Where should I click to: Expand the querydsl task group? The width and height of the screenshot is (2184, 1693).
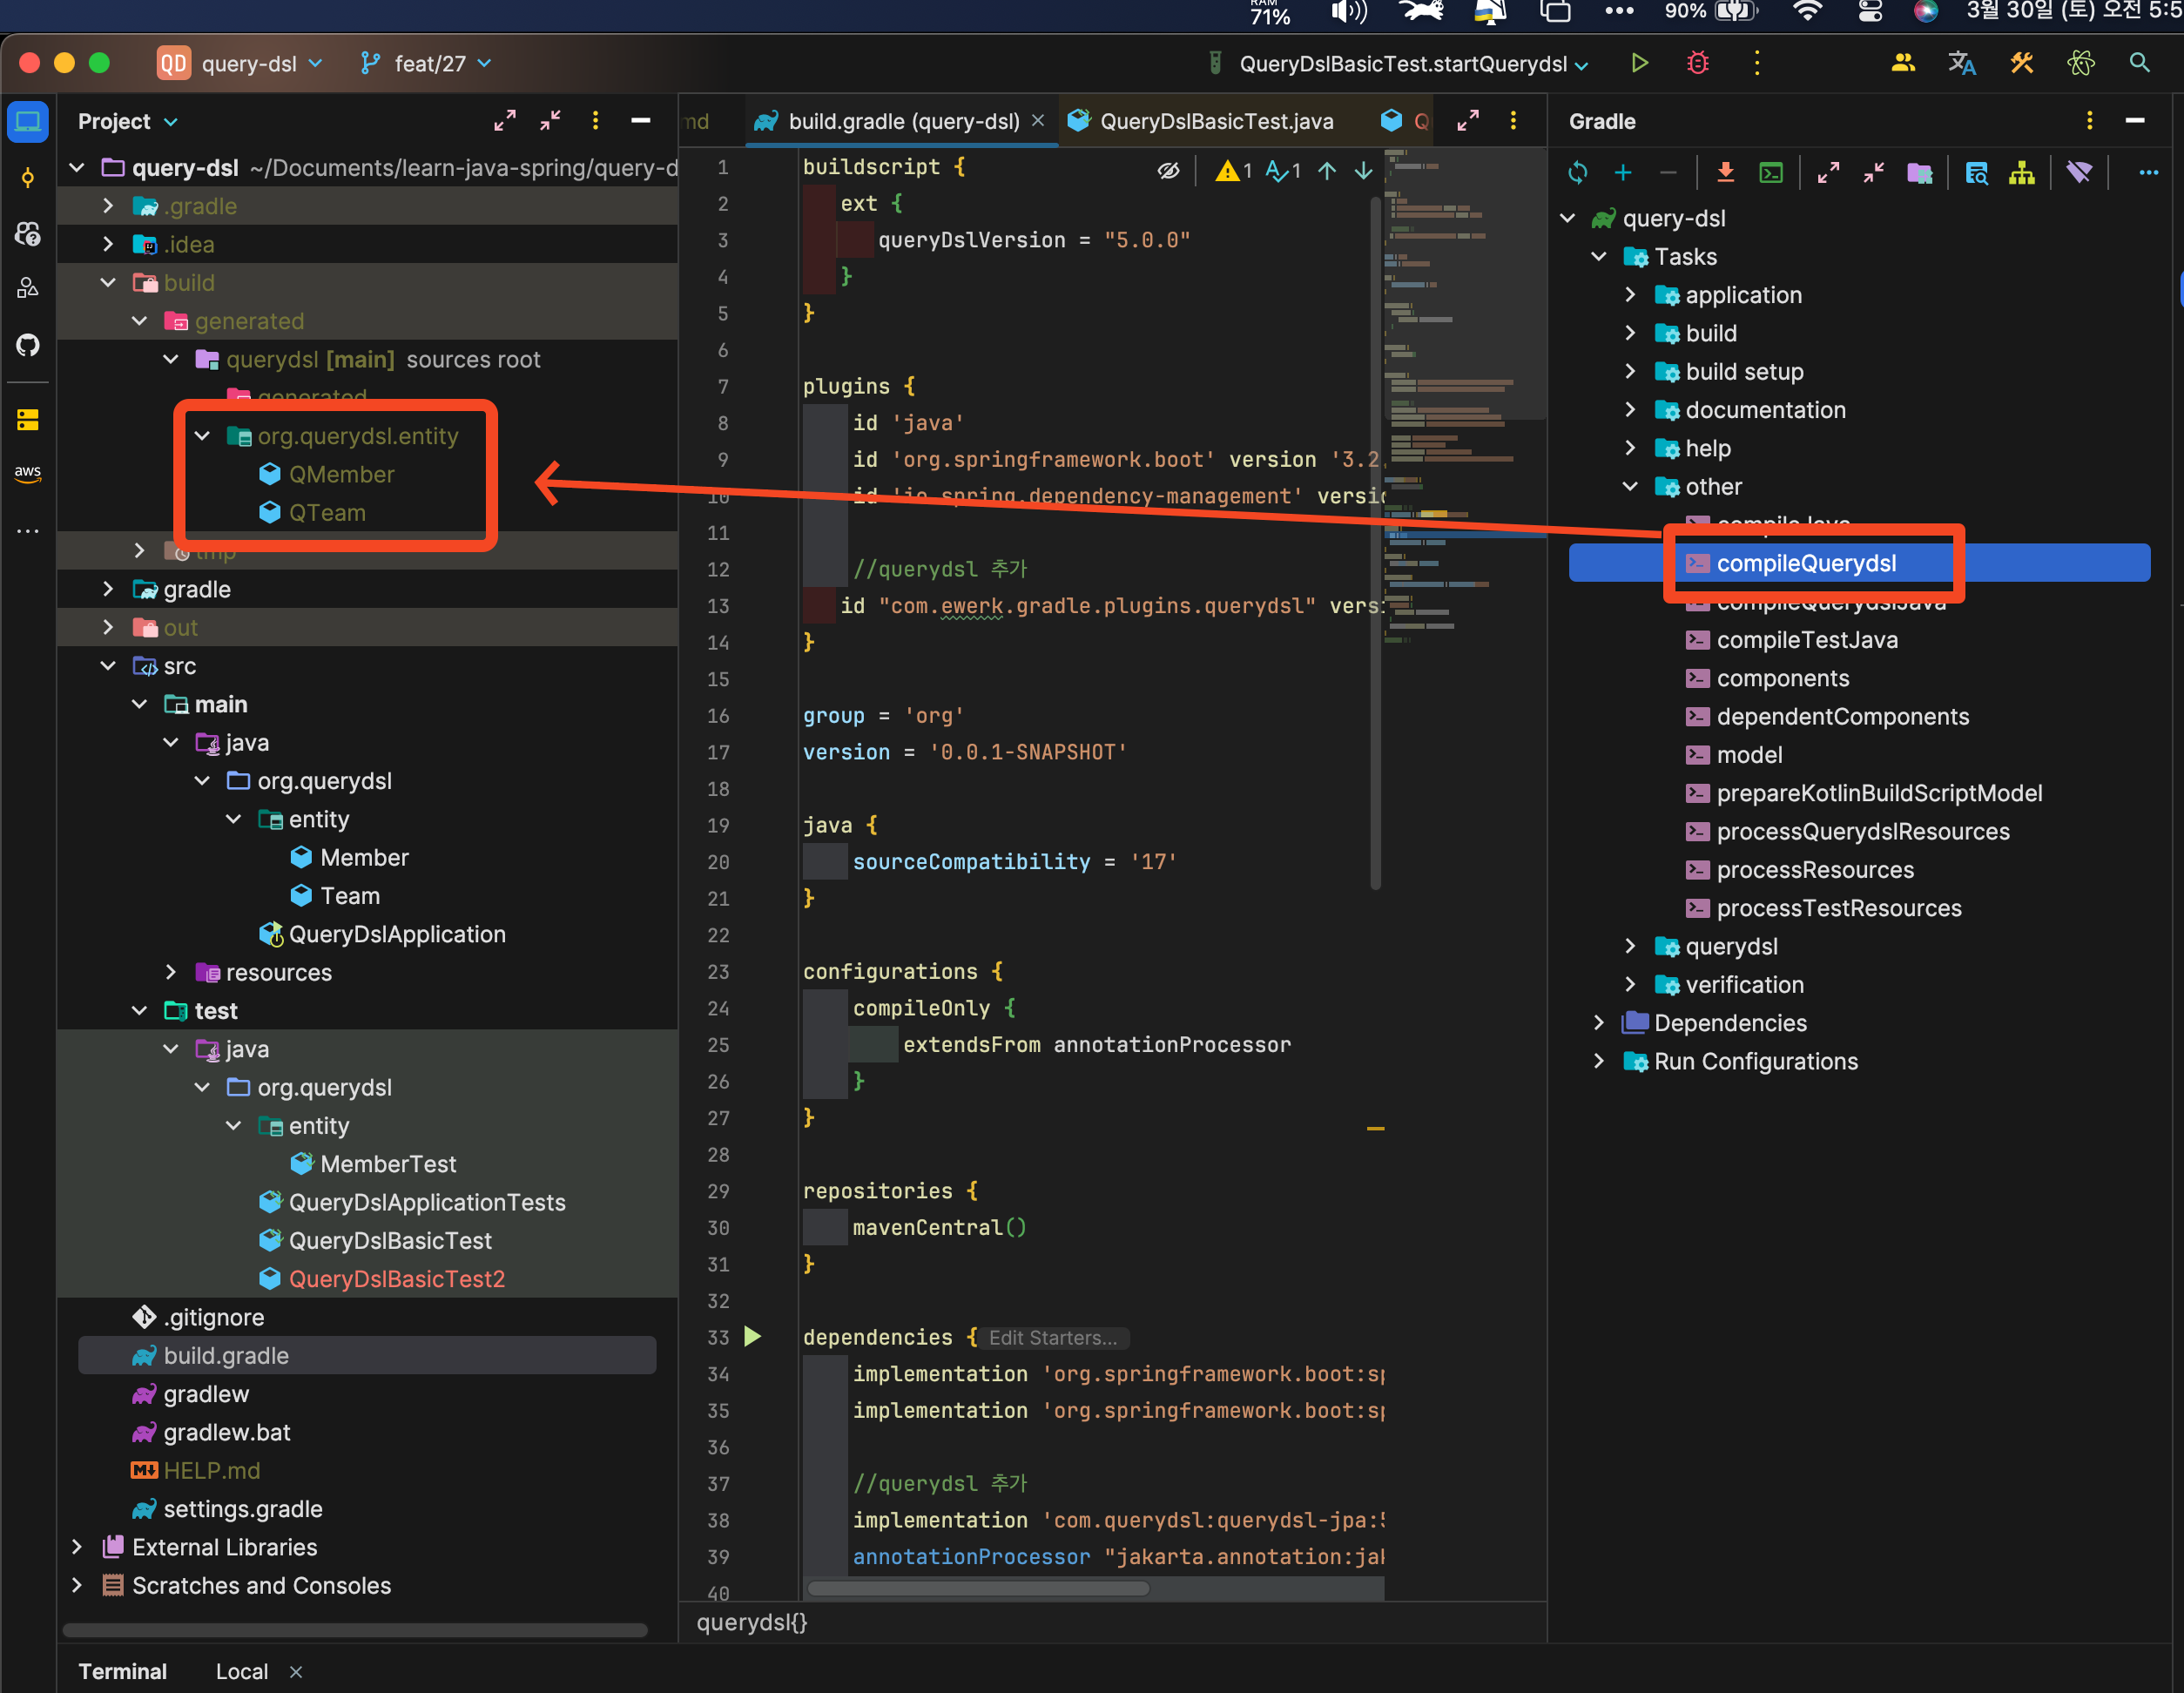click(x=1630, y=946)
